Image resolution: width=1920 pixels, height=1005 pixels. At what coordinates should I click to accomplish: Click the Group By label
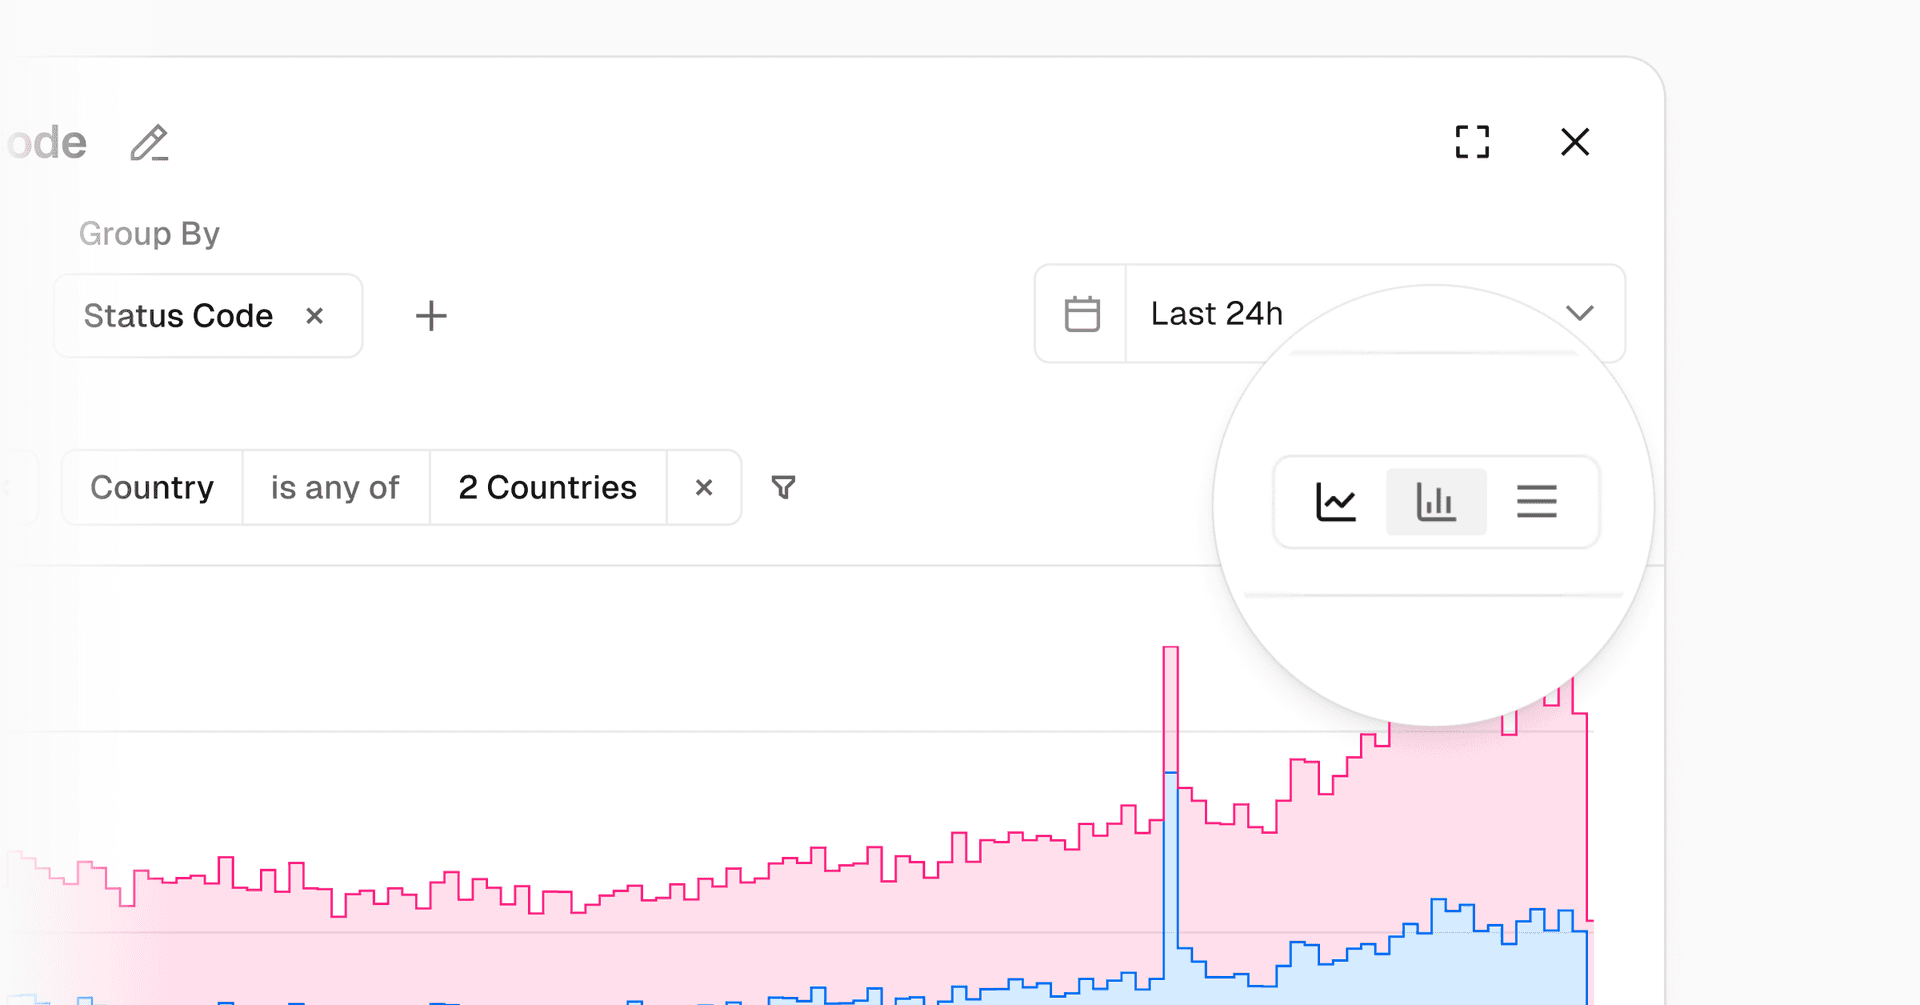(x=149, y=234)
